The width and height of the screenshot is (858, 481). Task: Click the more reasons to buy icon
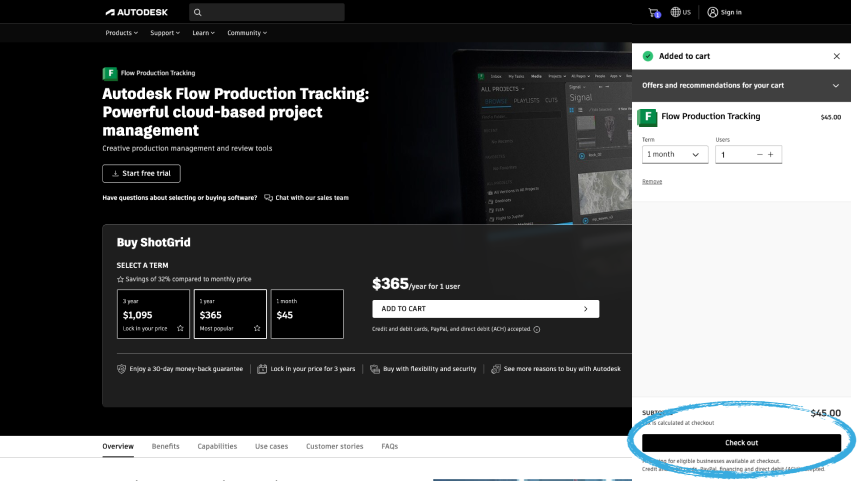tap(496, 369)
